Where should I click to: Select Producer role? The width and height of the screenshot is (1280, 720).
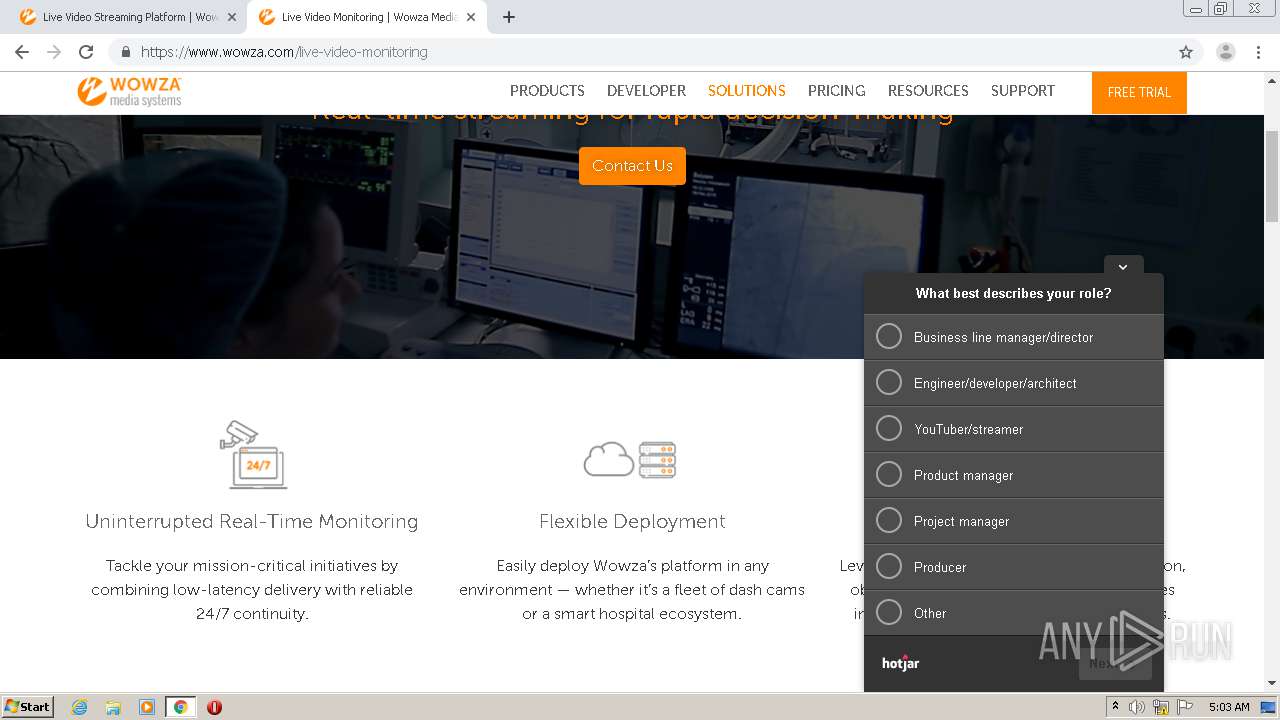coord(1014,567)
